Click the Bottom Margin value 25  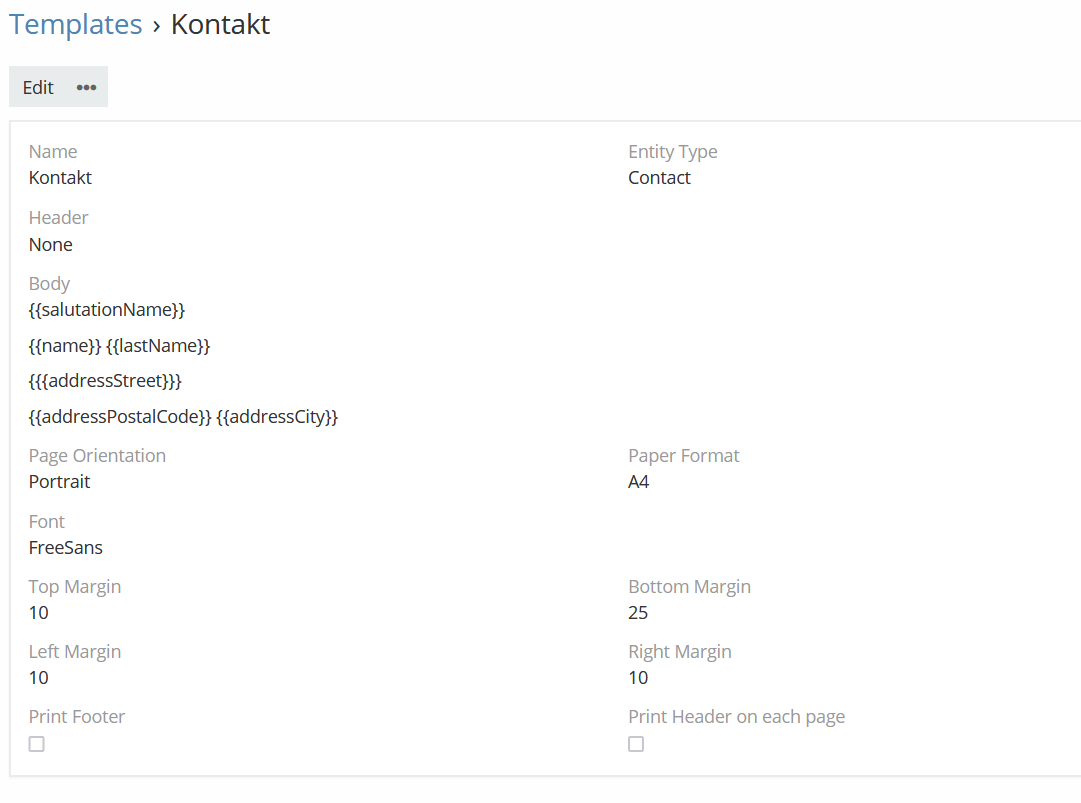(x=638, y=613)
